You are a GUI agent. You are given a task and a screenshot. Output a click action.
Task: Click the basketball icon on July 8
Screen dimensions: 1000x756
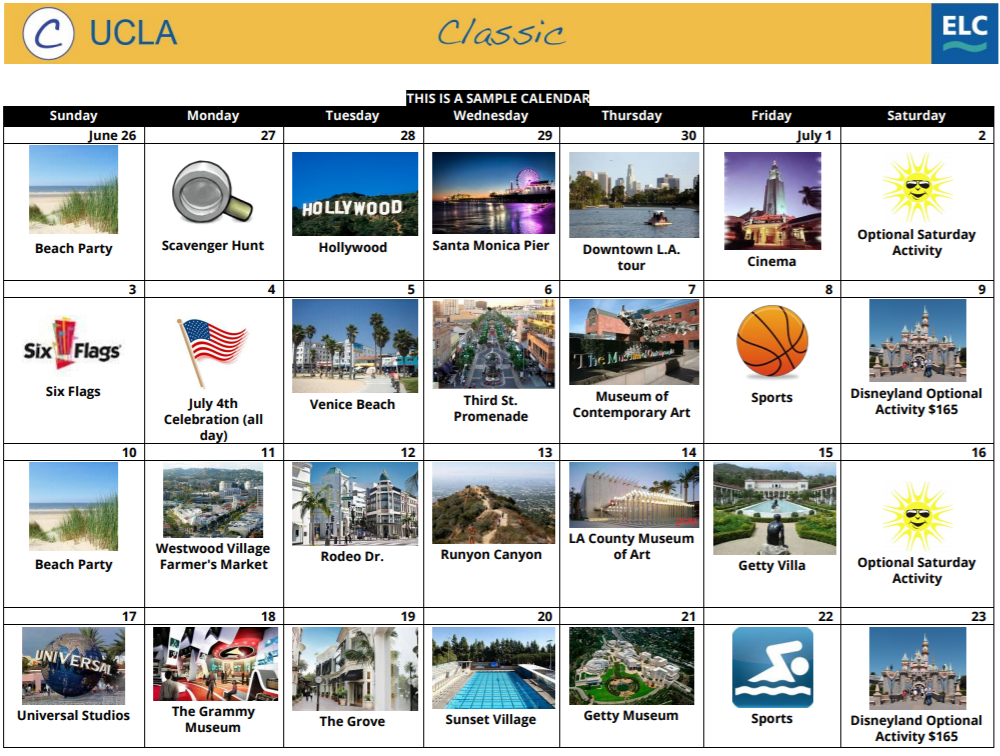coord(772,341)
